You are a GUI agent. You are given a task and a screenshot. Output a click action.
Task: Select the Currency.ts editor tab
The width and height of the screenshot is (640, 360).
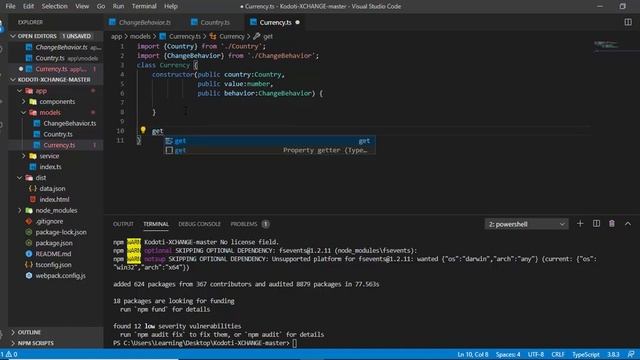pyautogui.click(x=276, y=22)
